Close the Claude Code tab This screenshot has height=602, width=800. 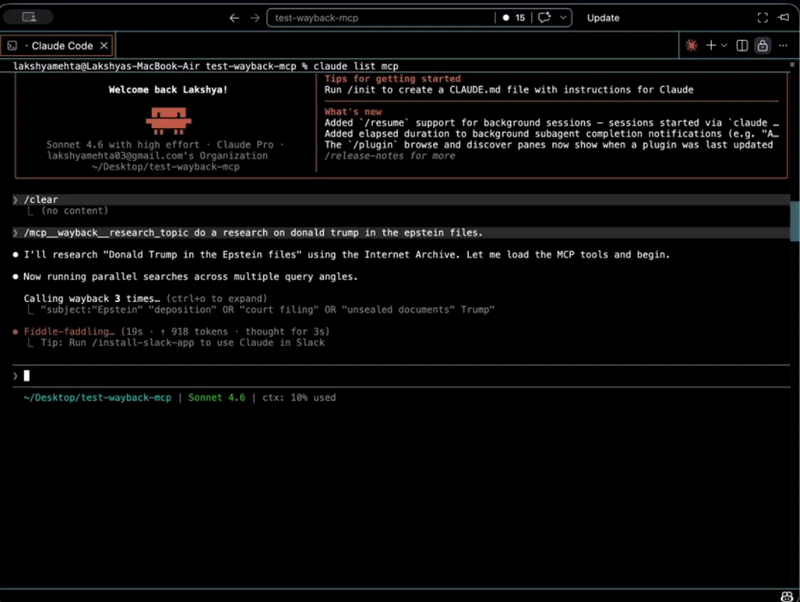pyautogui.click(x=104, y=46)
